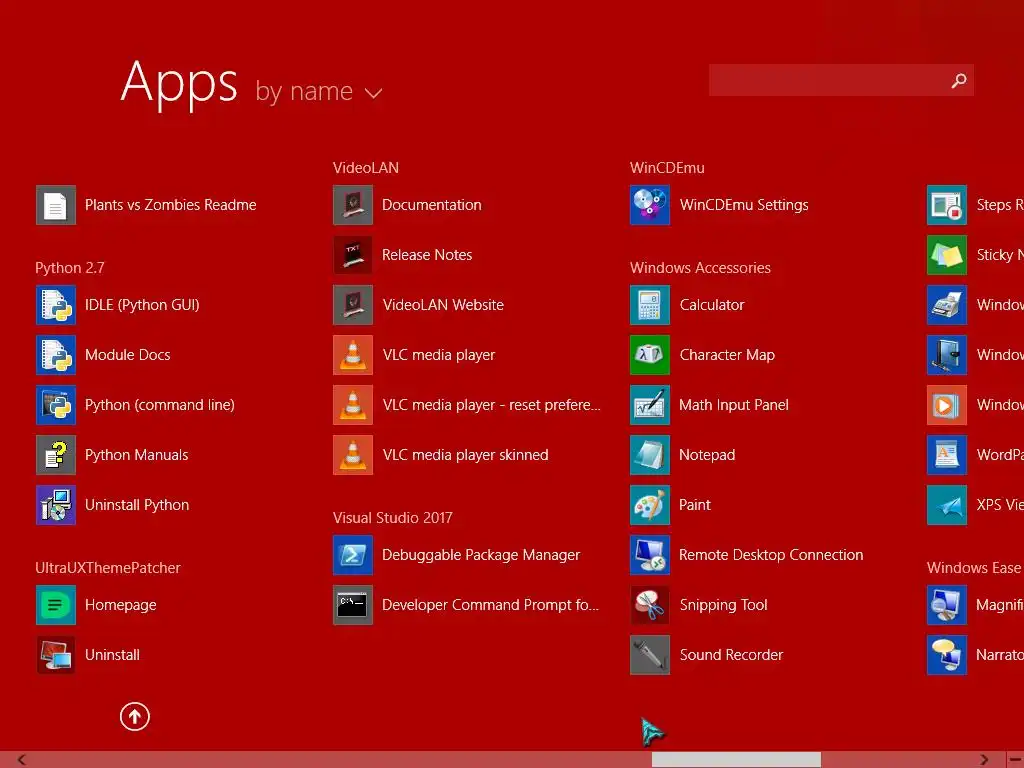Viewport: 1024px width, 768px height.
Task: Open Plants vs Zombies Readme file icon
Action: [56, 205]
